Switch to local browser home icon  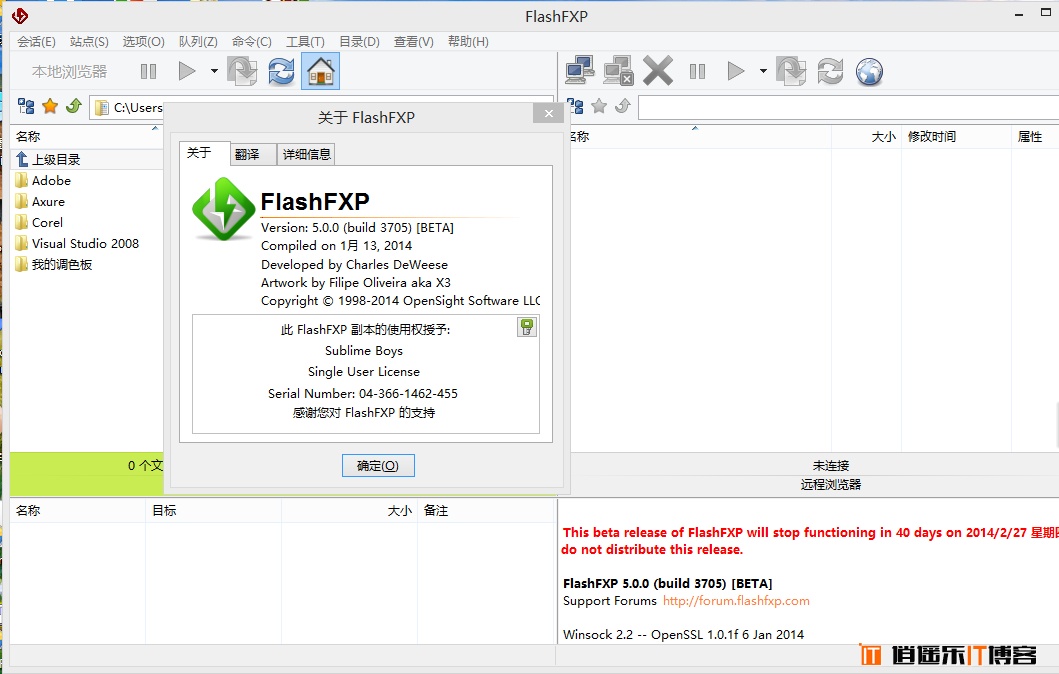[x=321, y=71]
